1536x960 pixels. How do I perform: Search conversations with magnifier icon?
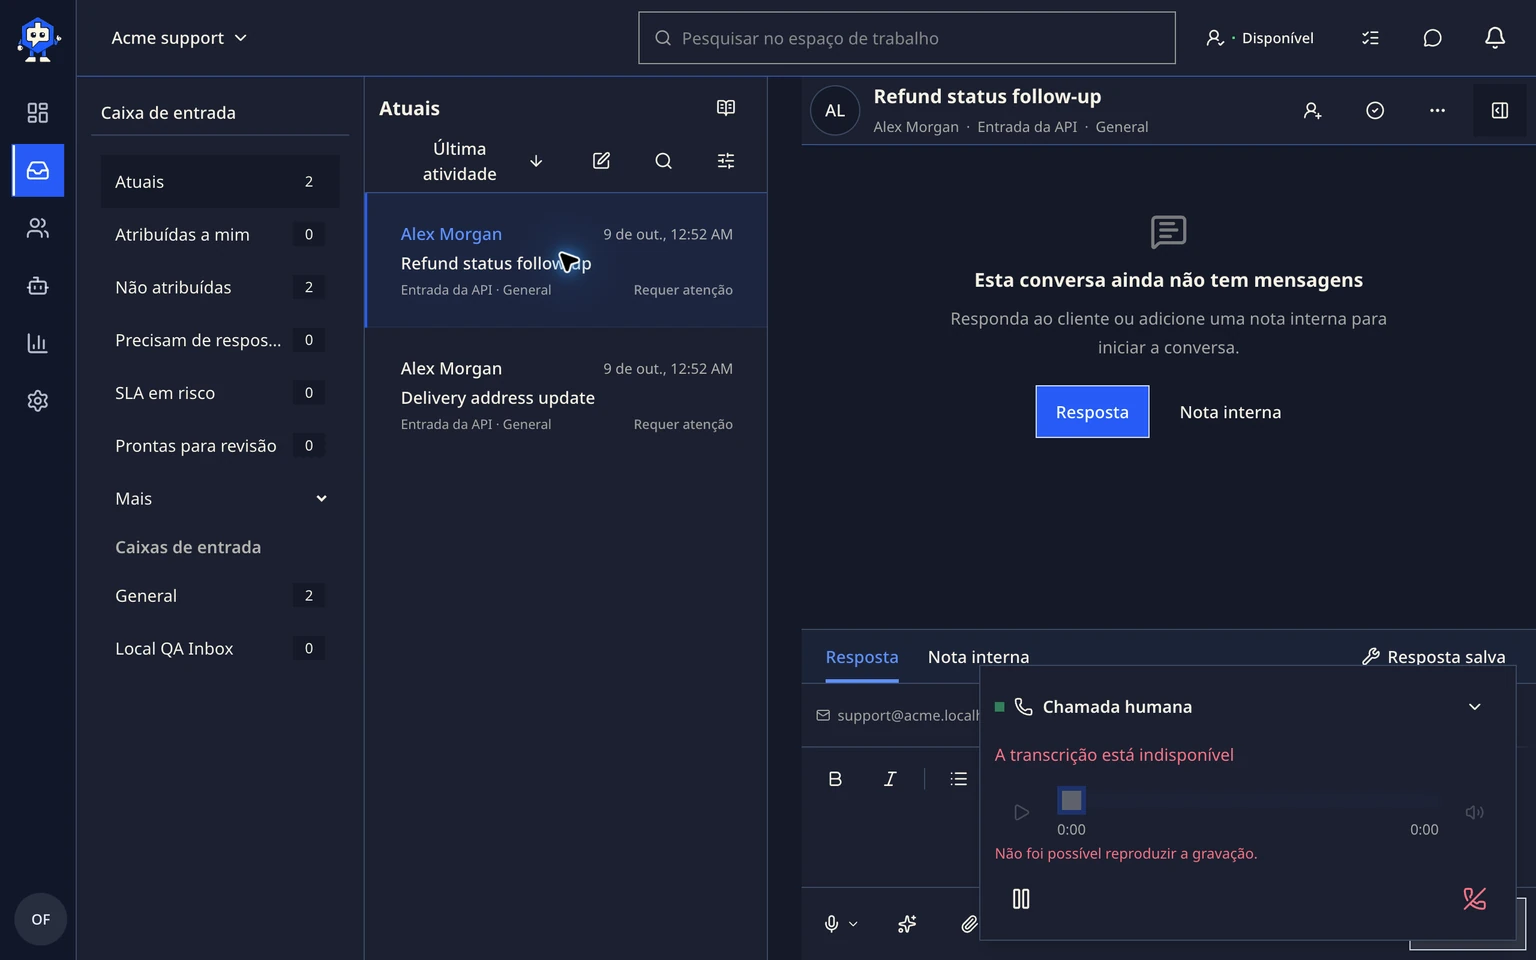point(663,161)
